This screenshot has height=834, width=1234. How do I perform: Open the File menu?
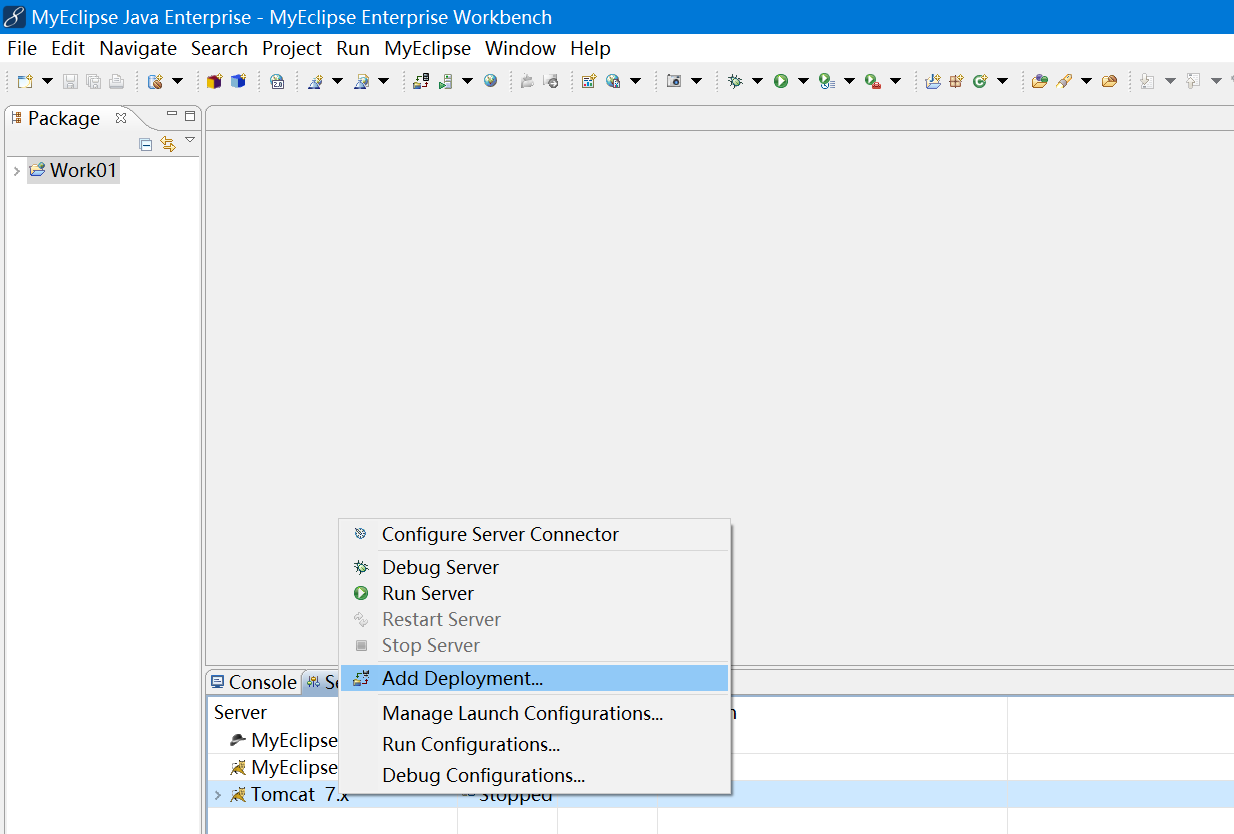[22, 48]
